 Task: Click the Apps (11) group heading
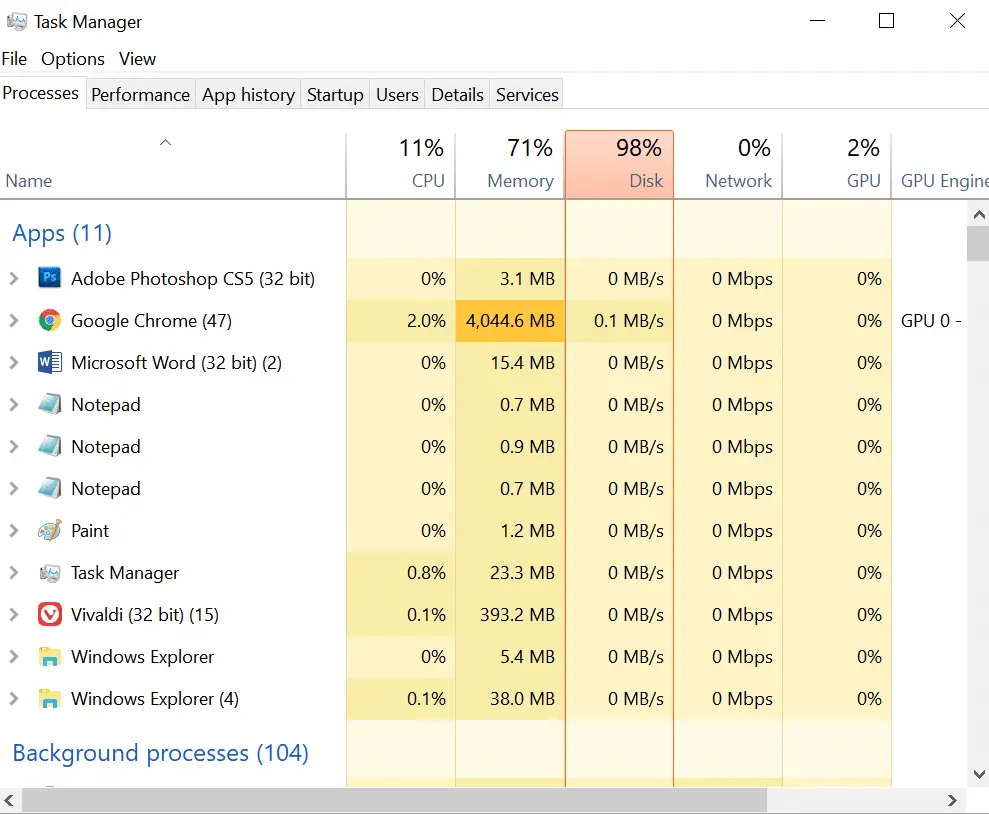pyautogui.click(x=62, y=233)
